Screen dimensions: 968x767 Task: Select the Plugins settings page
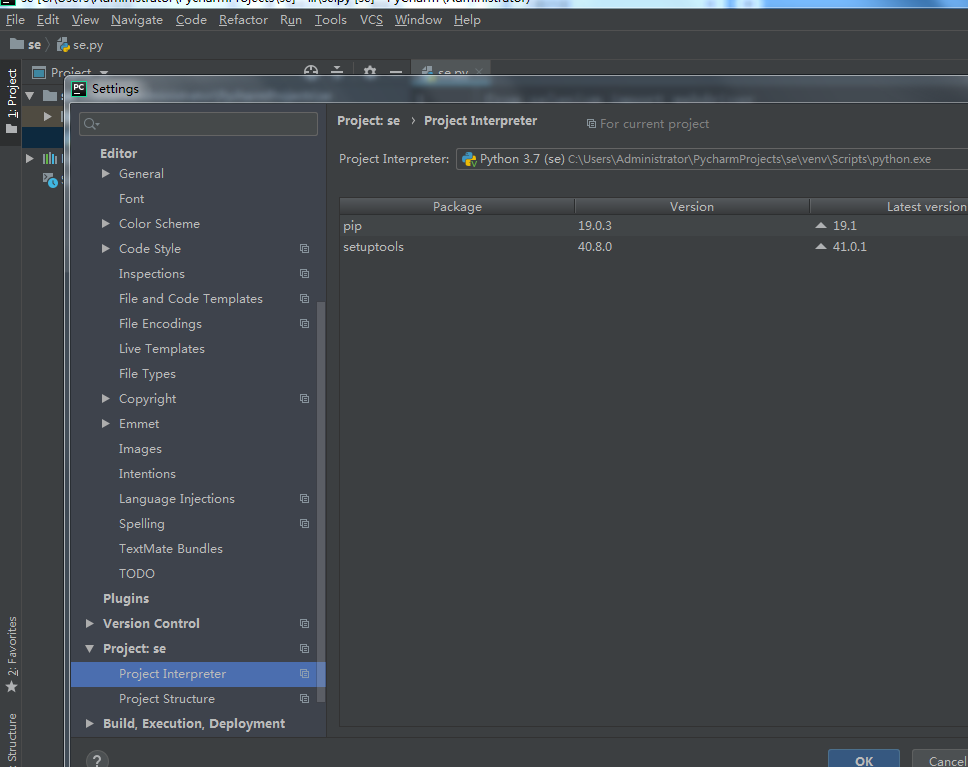click(x=126, y=598)
